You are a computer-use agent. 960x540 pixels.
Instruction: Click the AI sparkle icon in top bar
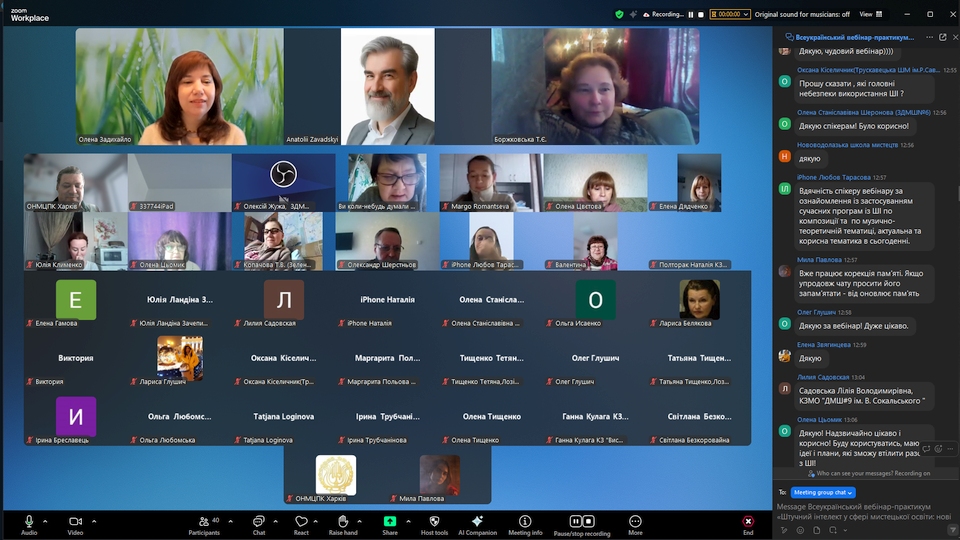[x=633, y=14]
